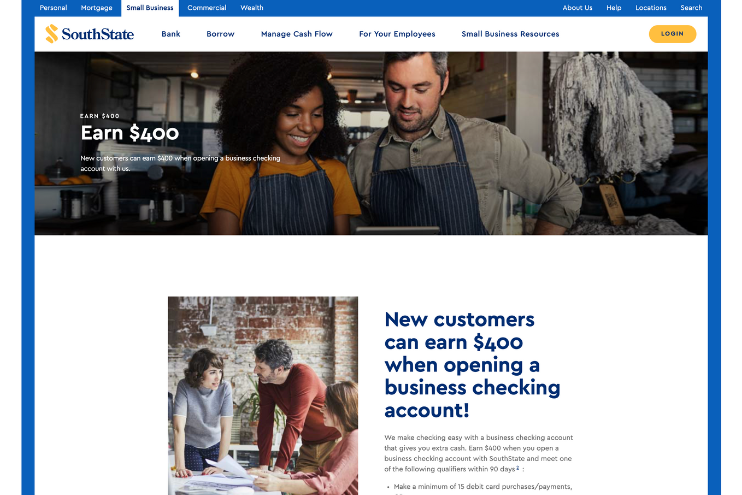Expand the Manage Cash Flow menu
742x495 pixels.
pos(297,34)
